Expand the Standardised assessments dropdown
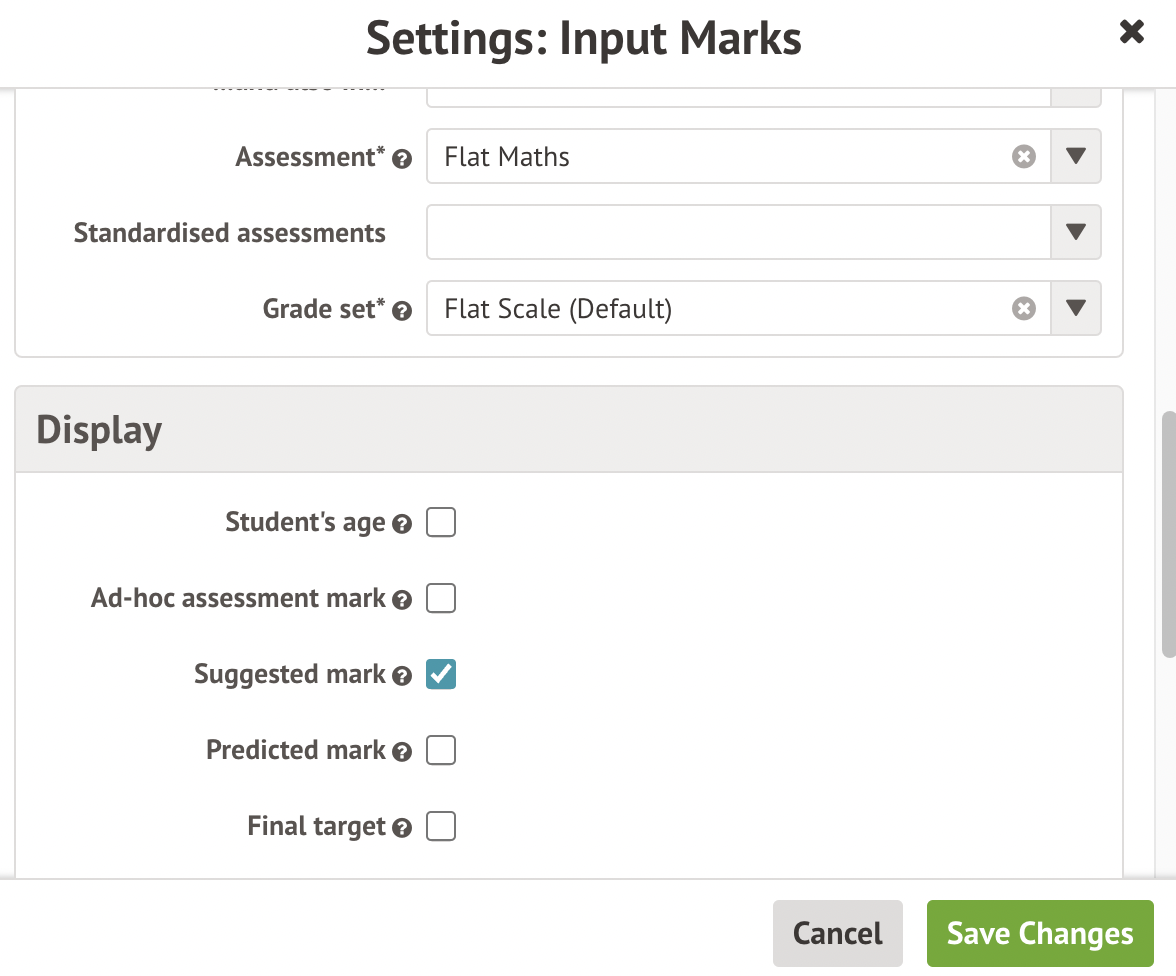Screen dimensions: 1176x976 coord(1076,233)
